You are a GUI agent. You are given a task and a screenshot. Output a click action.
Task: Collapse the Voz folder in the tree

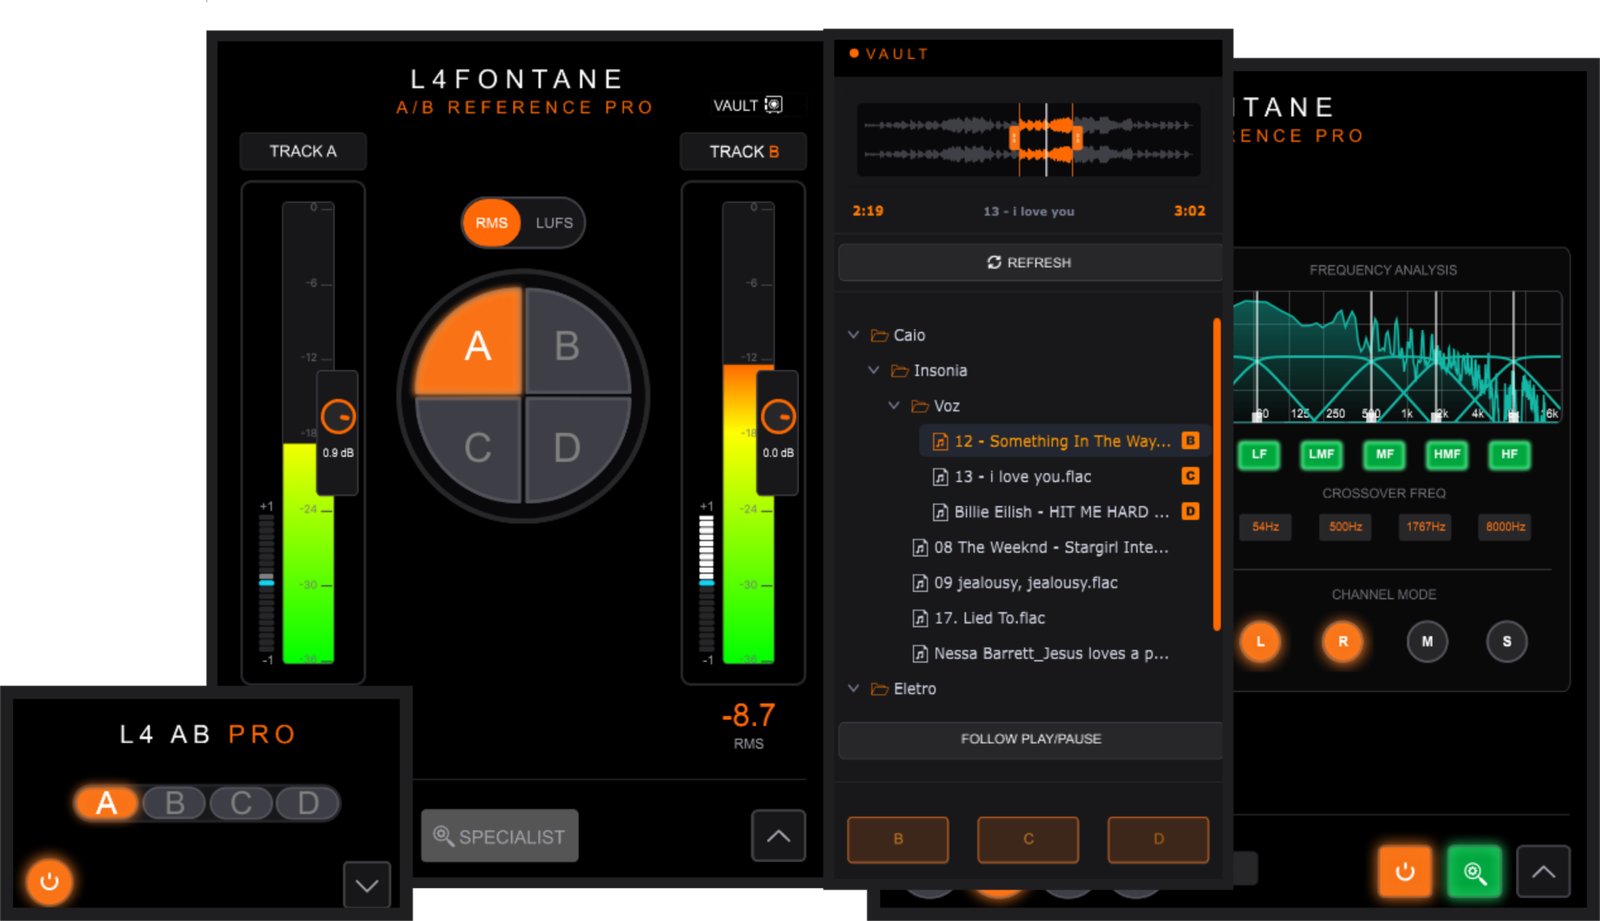coord(894,405)
